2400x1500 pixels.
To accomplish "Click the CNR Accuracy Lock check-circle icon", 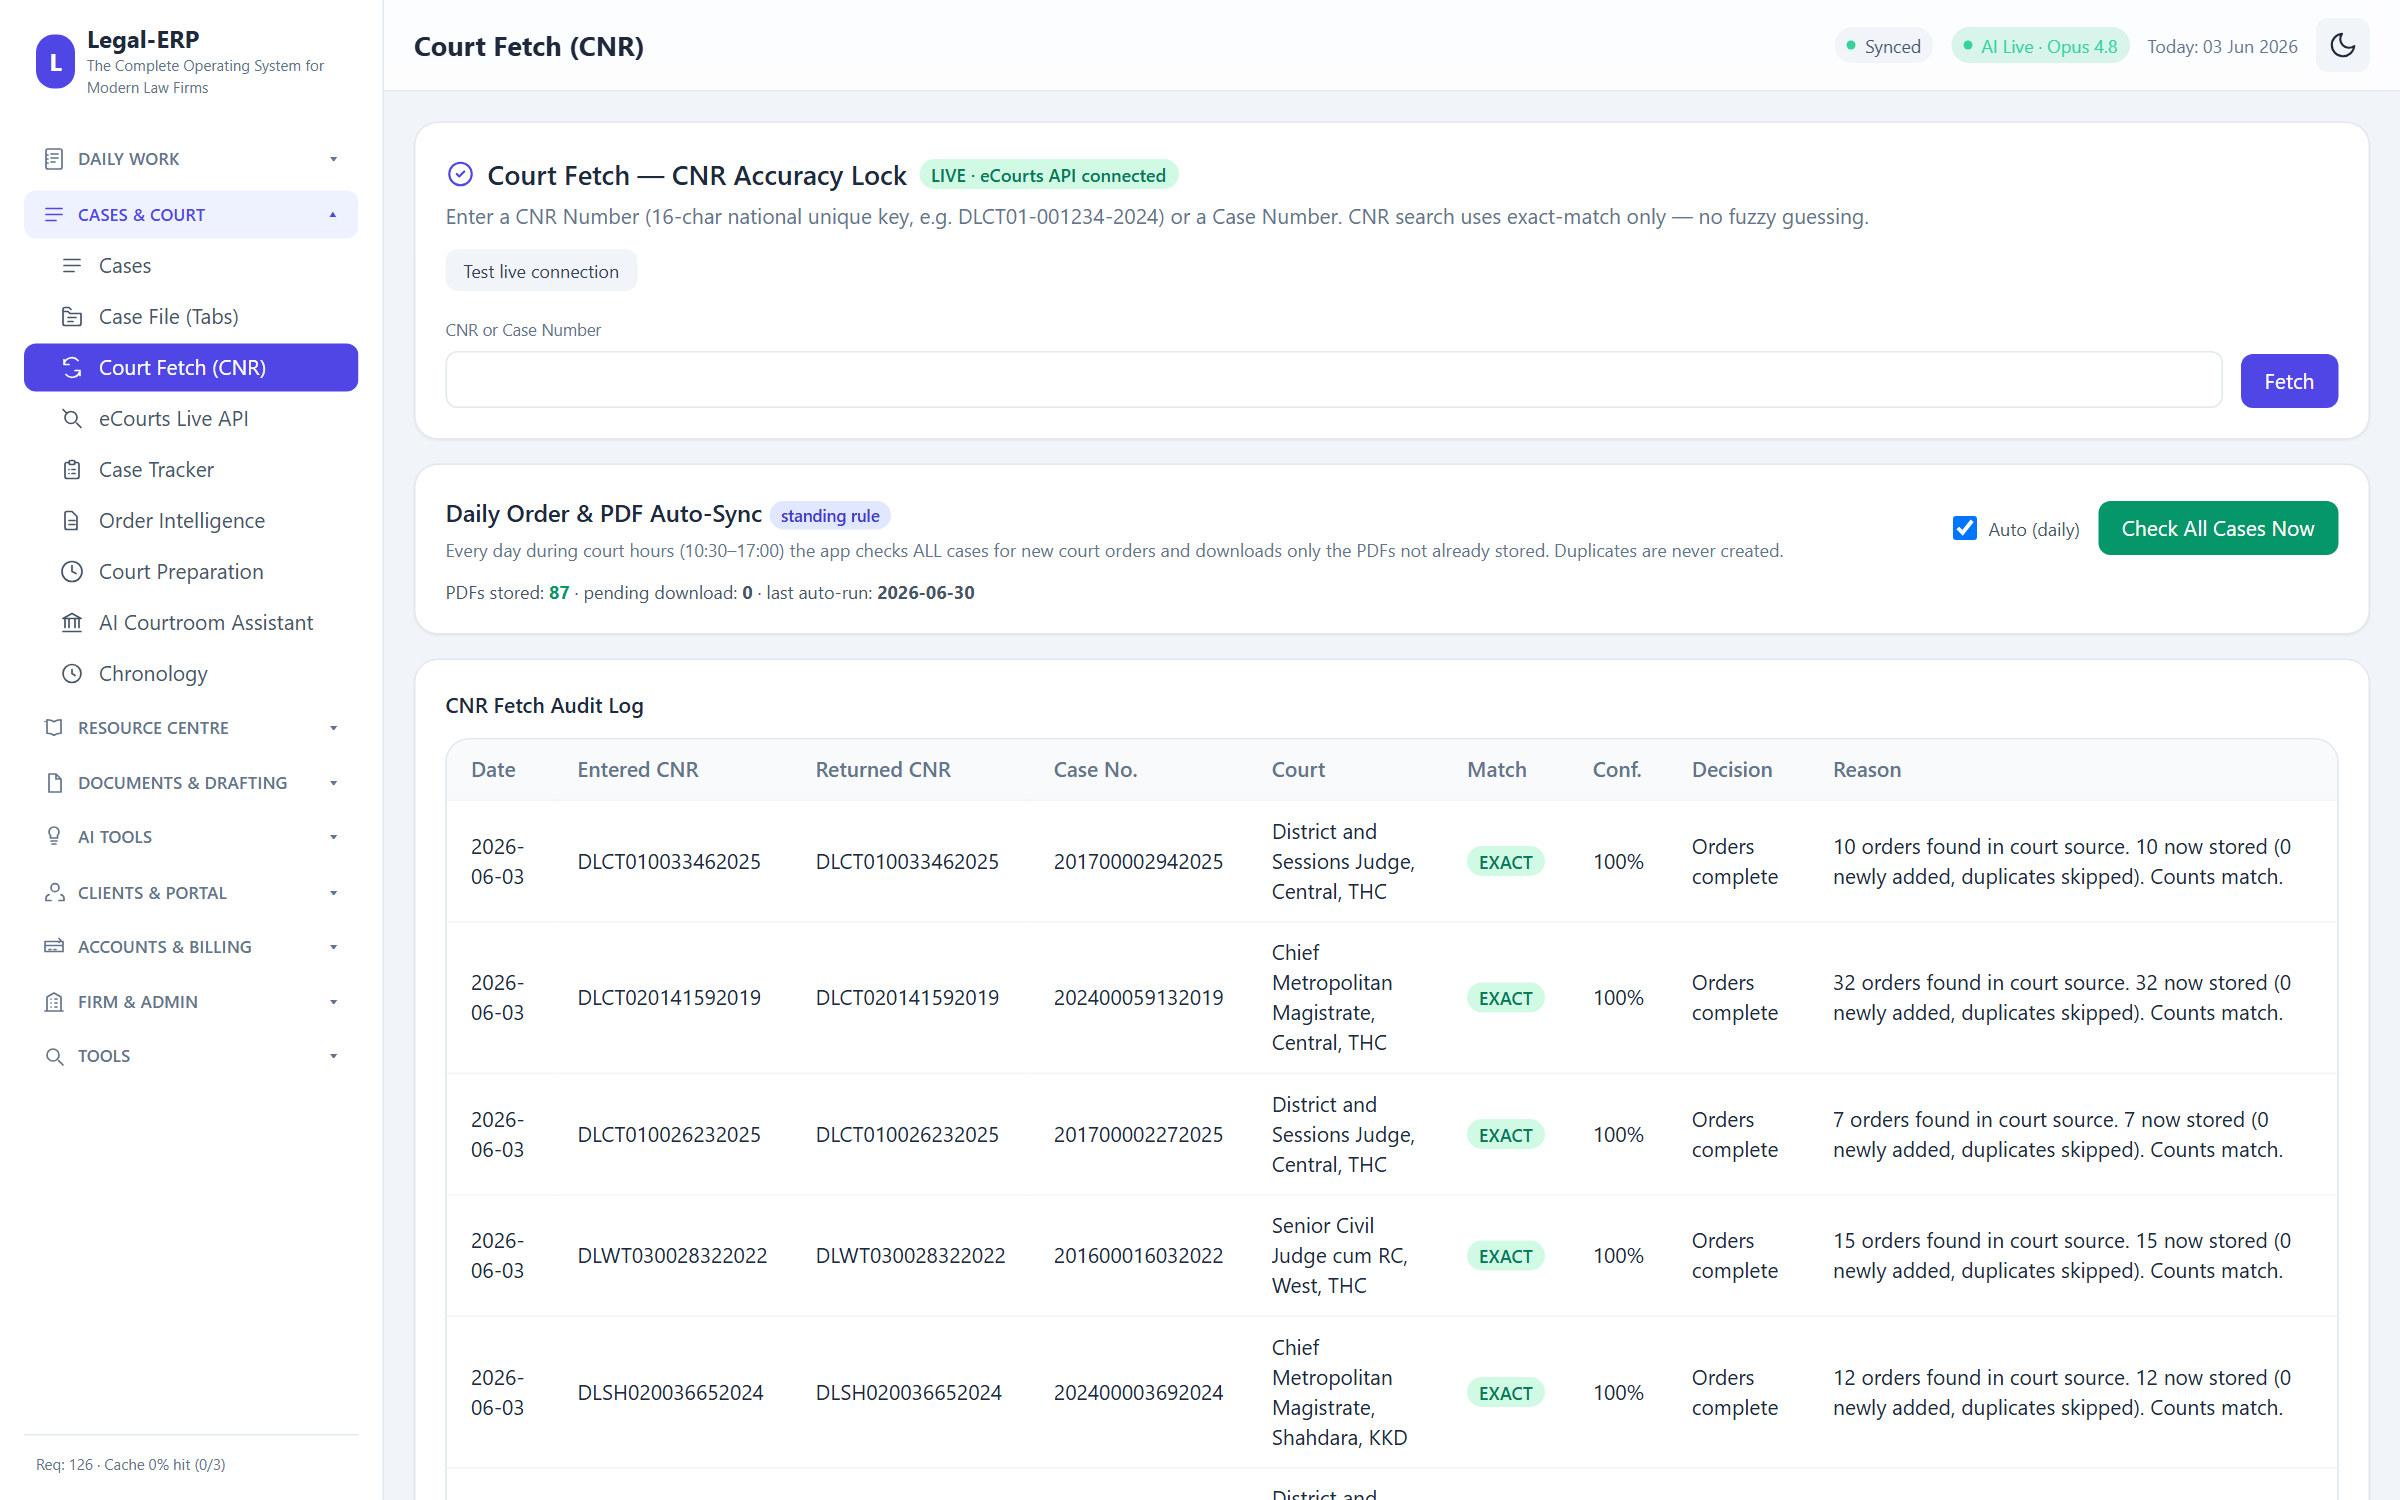I will point(460,175).
